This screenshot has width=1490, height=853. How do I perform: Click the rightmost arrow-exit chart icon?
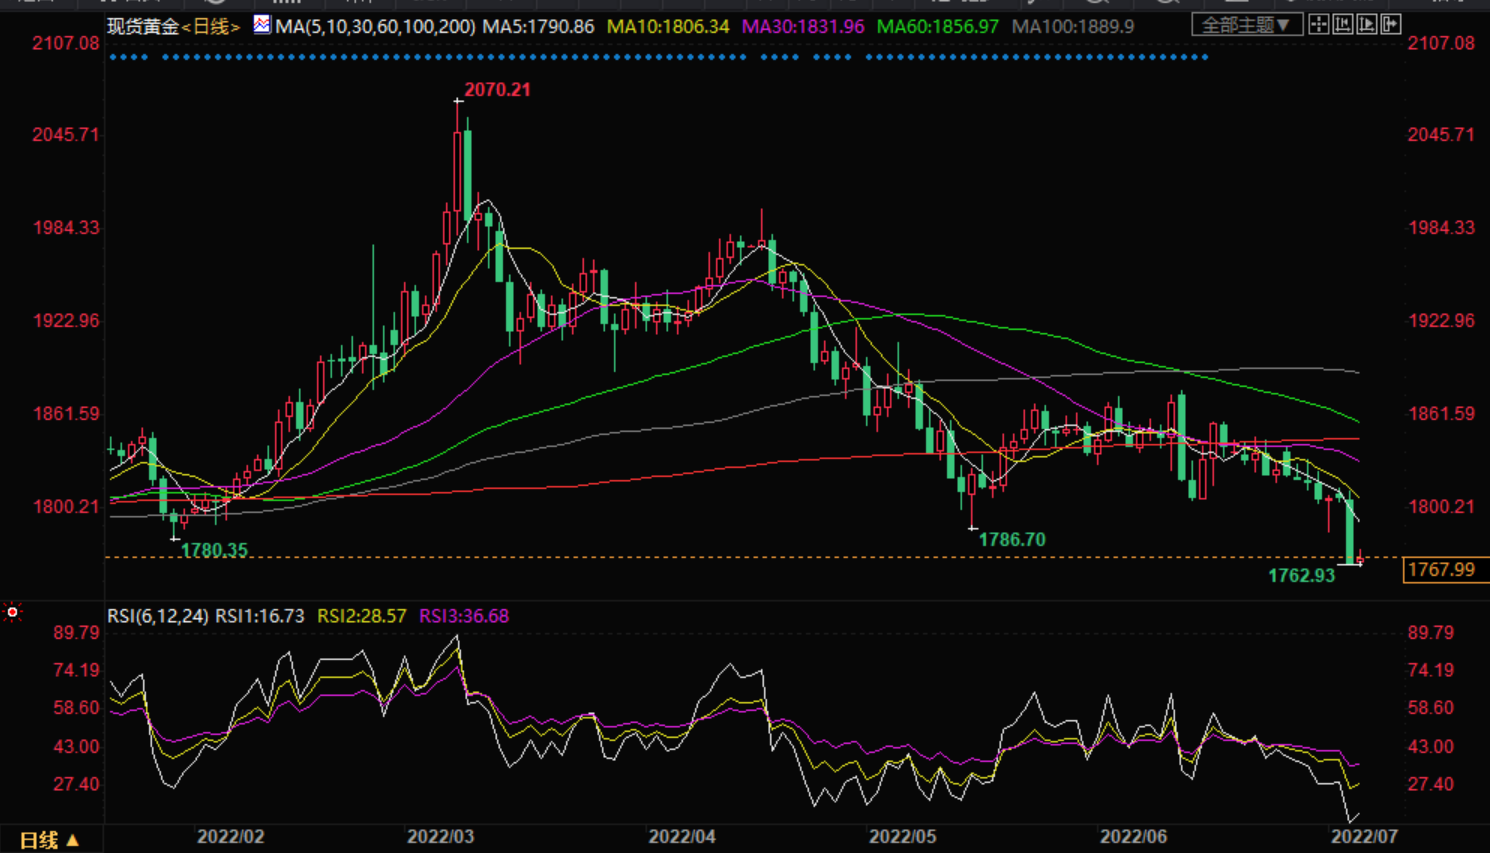click(x=1391, y=25)
